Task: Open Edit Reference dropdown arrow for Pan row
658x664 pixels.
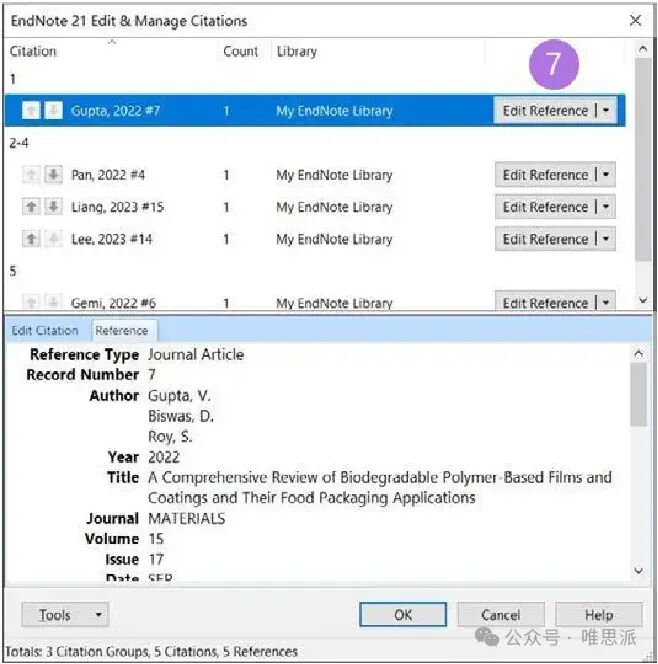Action: (x=606, y=174)
